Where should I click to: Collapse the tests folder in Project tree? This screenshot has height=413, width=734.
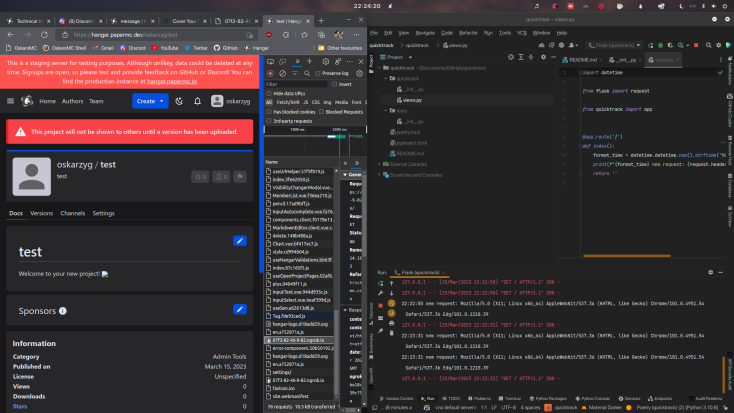(x=386, y=111)
